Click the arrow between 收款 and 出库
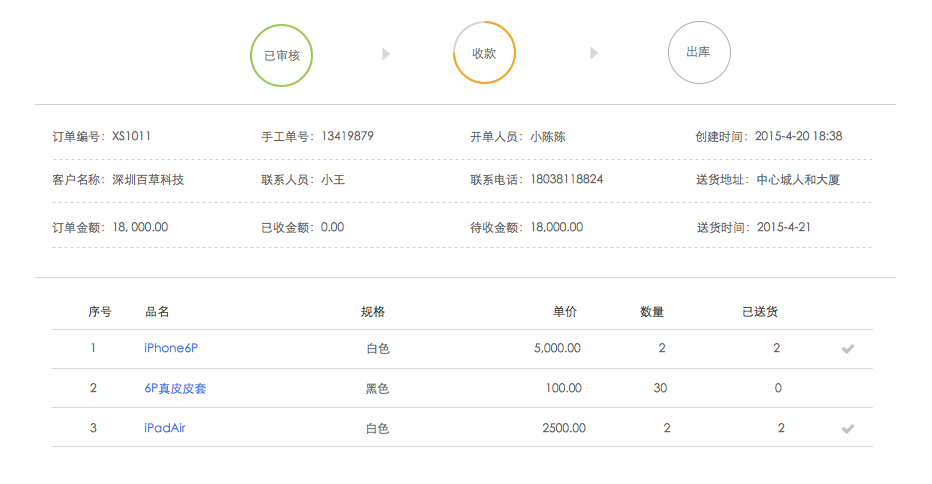 594,53
